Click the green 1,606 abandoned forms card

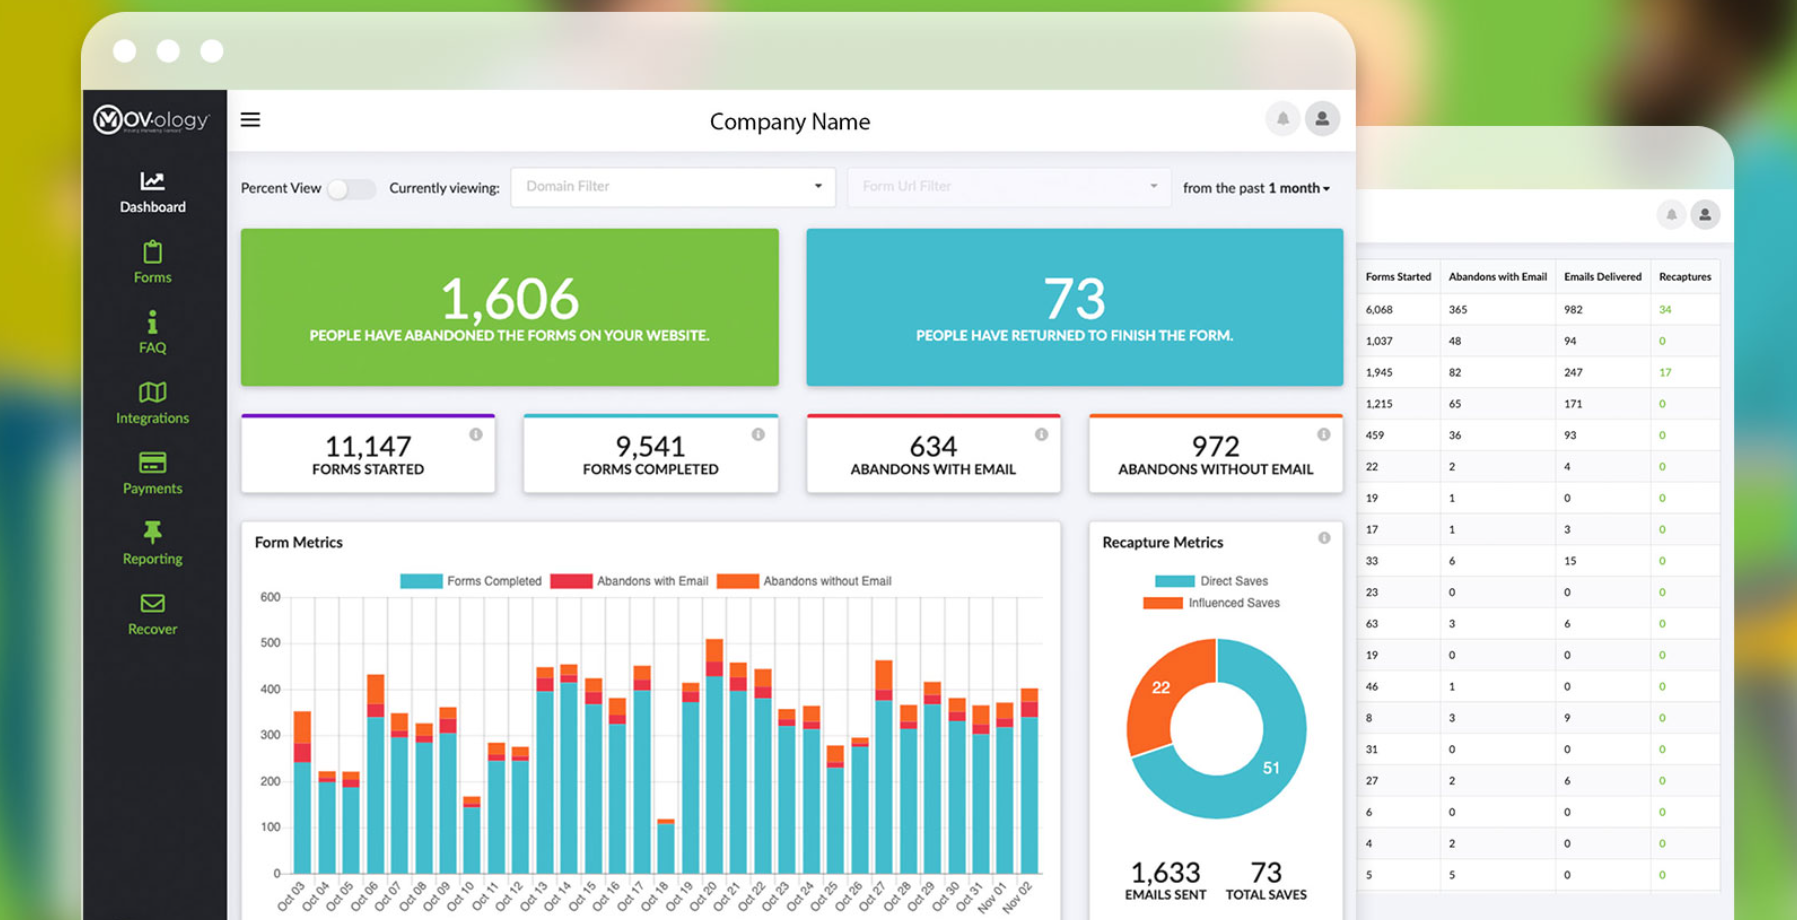click(510, 307)
